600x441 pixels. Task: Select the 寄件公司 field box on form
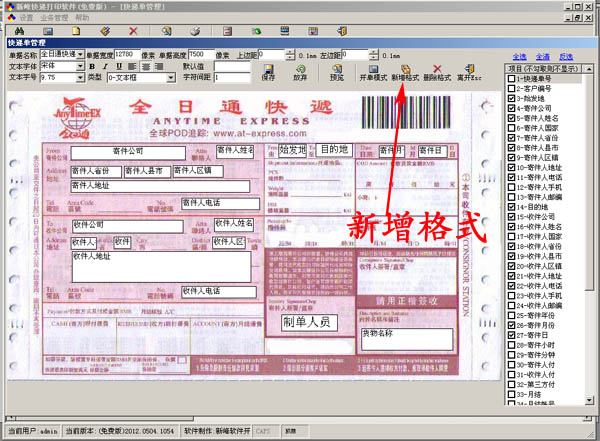point(128,152)
